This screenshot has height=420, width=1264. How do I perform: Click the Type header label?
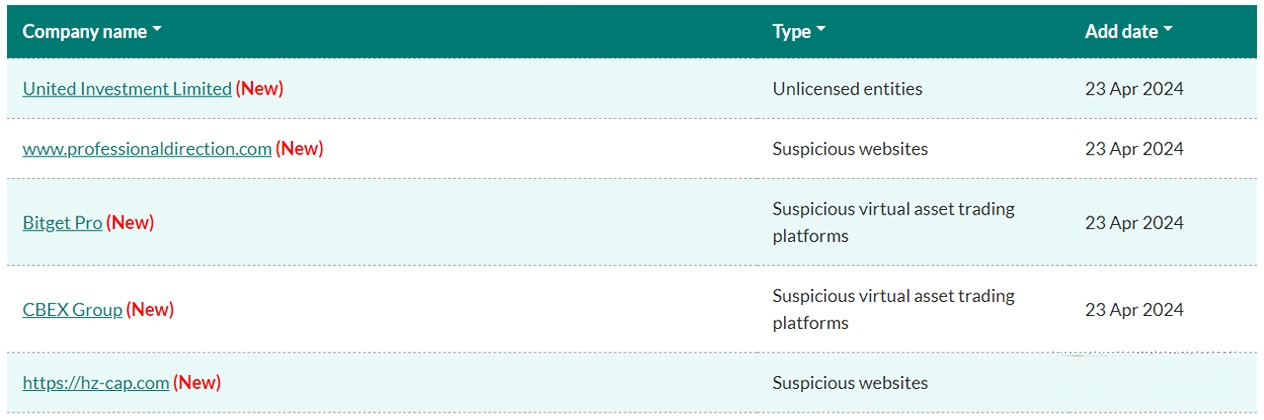pyautogui.click(x=791, y=31)
